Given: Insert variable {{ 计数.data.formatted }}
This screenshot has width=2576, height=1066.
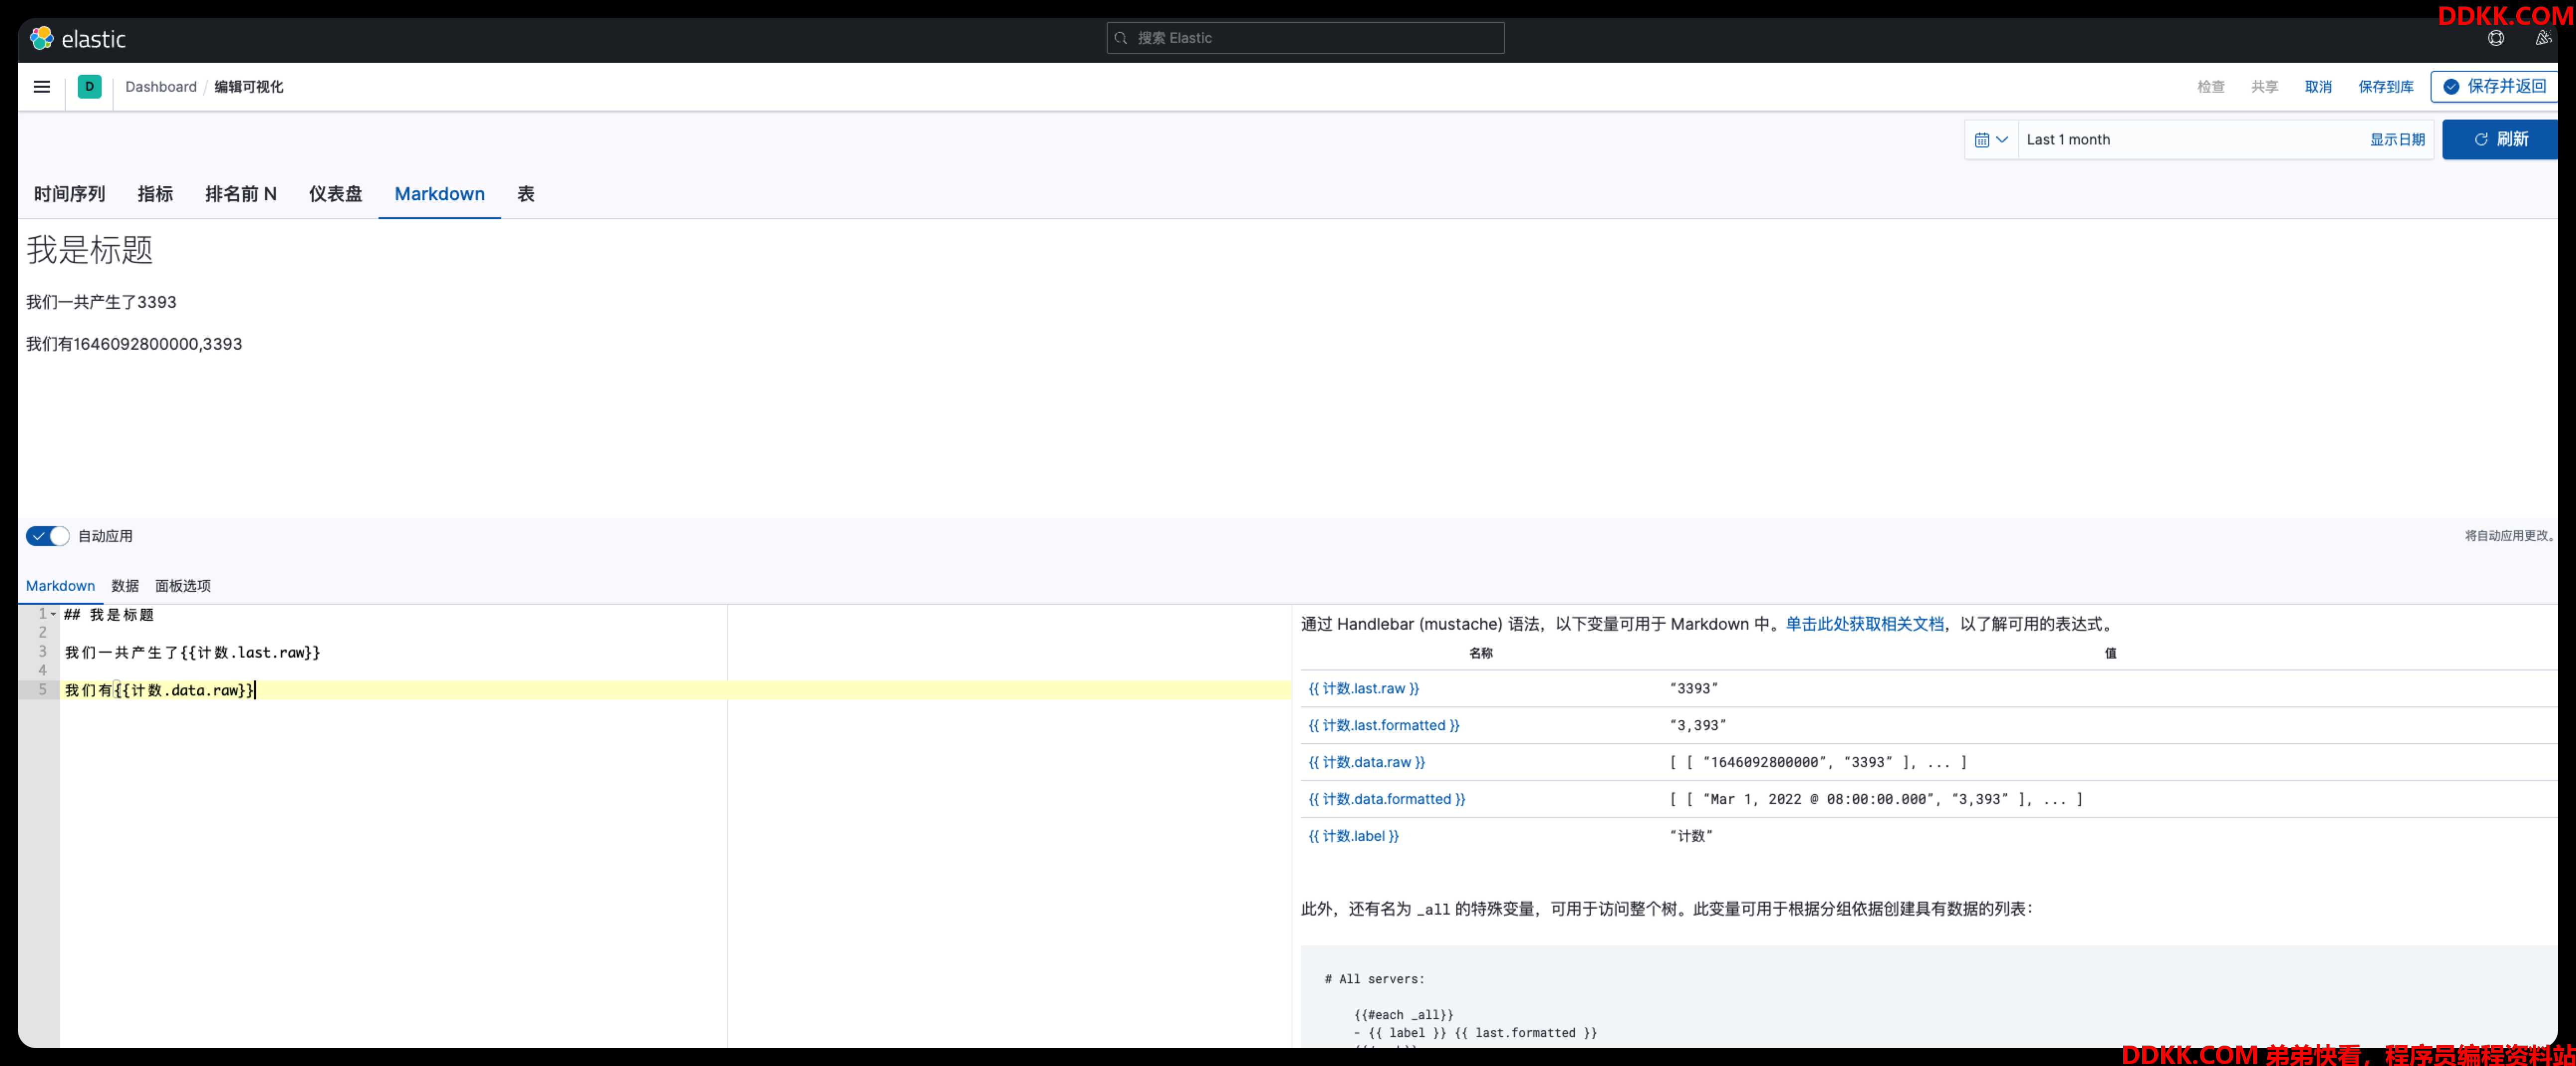Looking at the screenshot, I should pos(1386,800).
